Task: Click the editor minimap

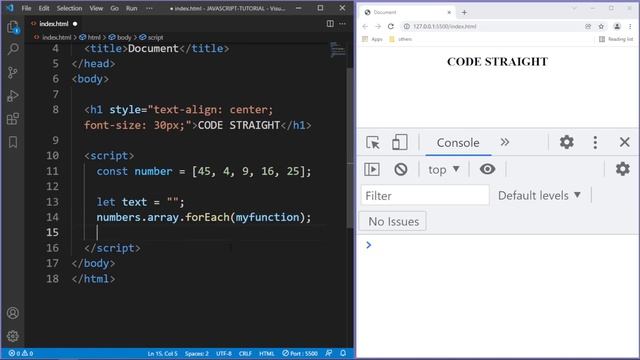Action: 338,49
